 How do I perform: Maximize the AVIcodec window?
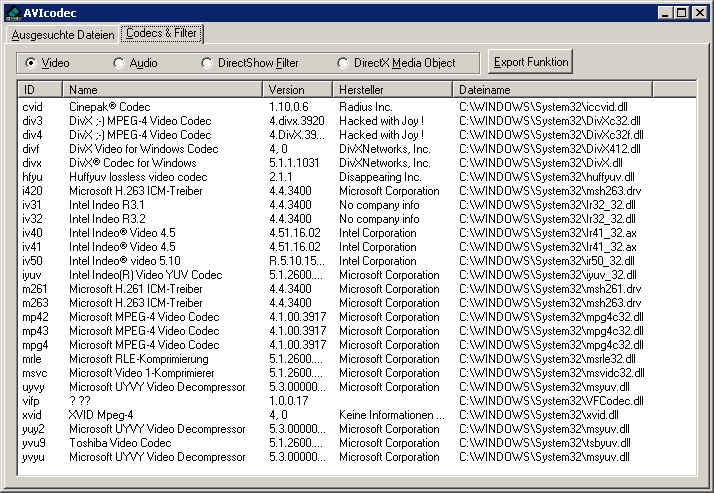[682, 13]
